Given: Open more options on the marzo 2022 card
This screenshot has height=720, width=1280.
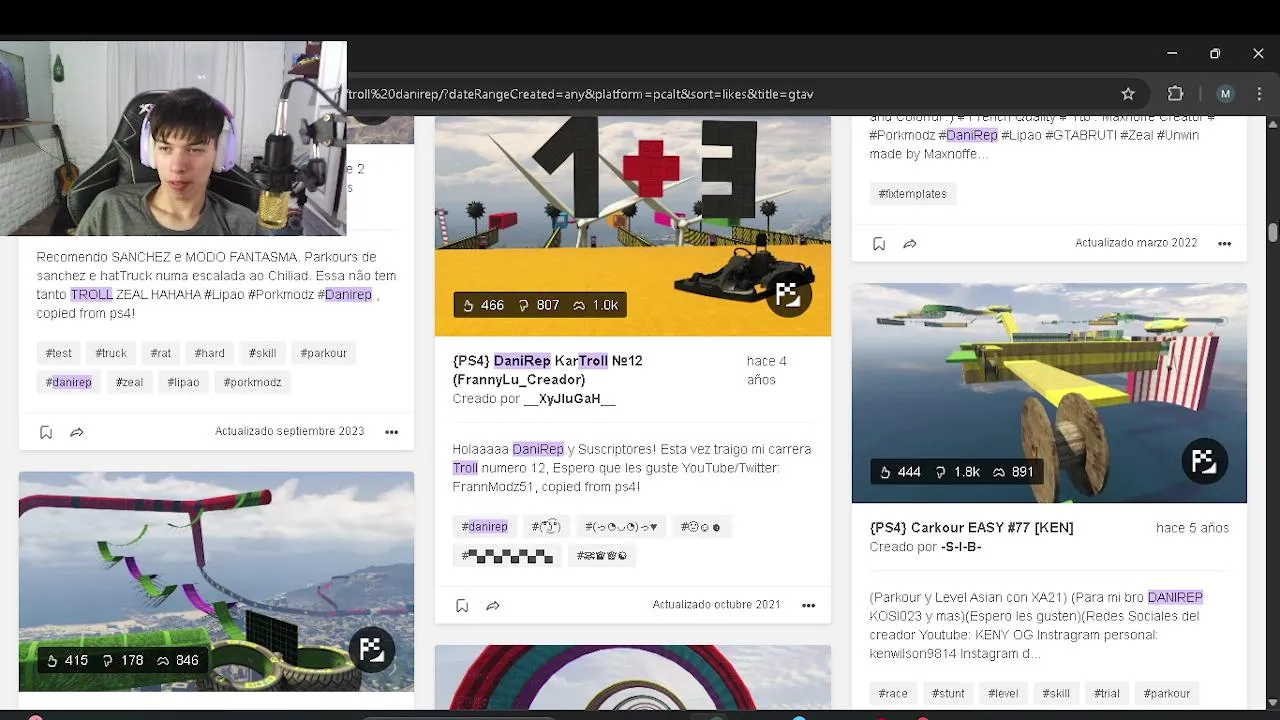Looking at the screenshot, I should click(x=1224, y=243).
